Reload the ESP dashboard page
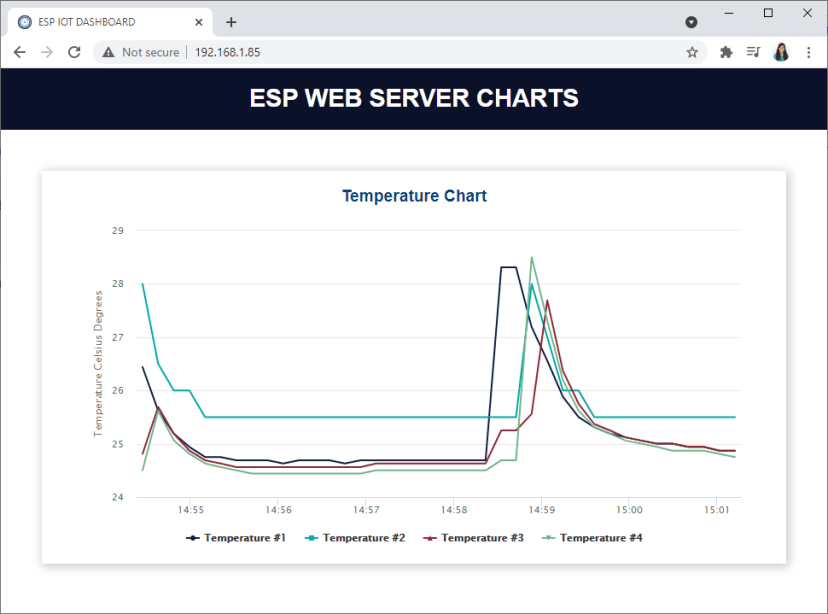 coord(74,51)
